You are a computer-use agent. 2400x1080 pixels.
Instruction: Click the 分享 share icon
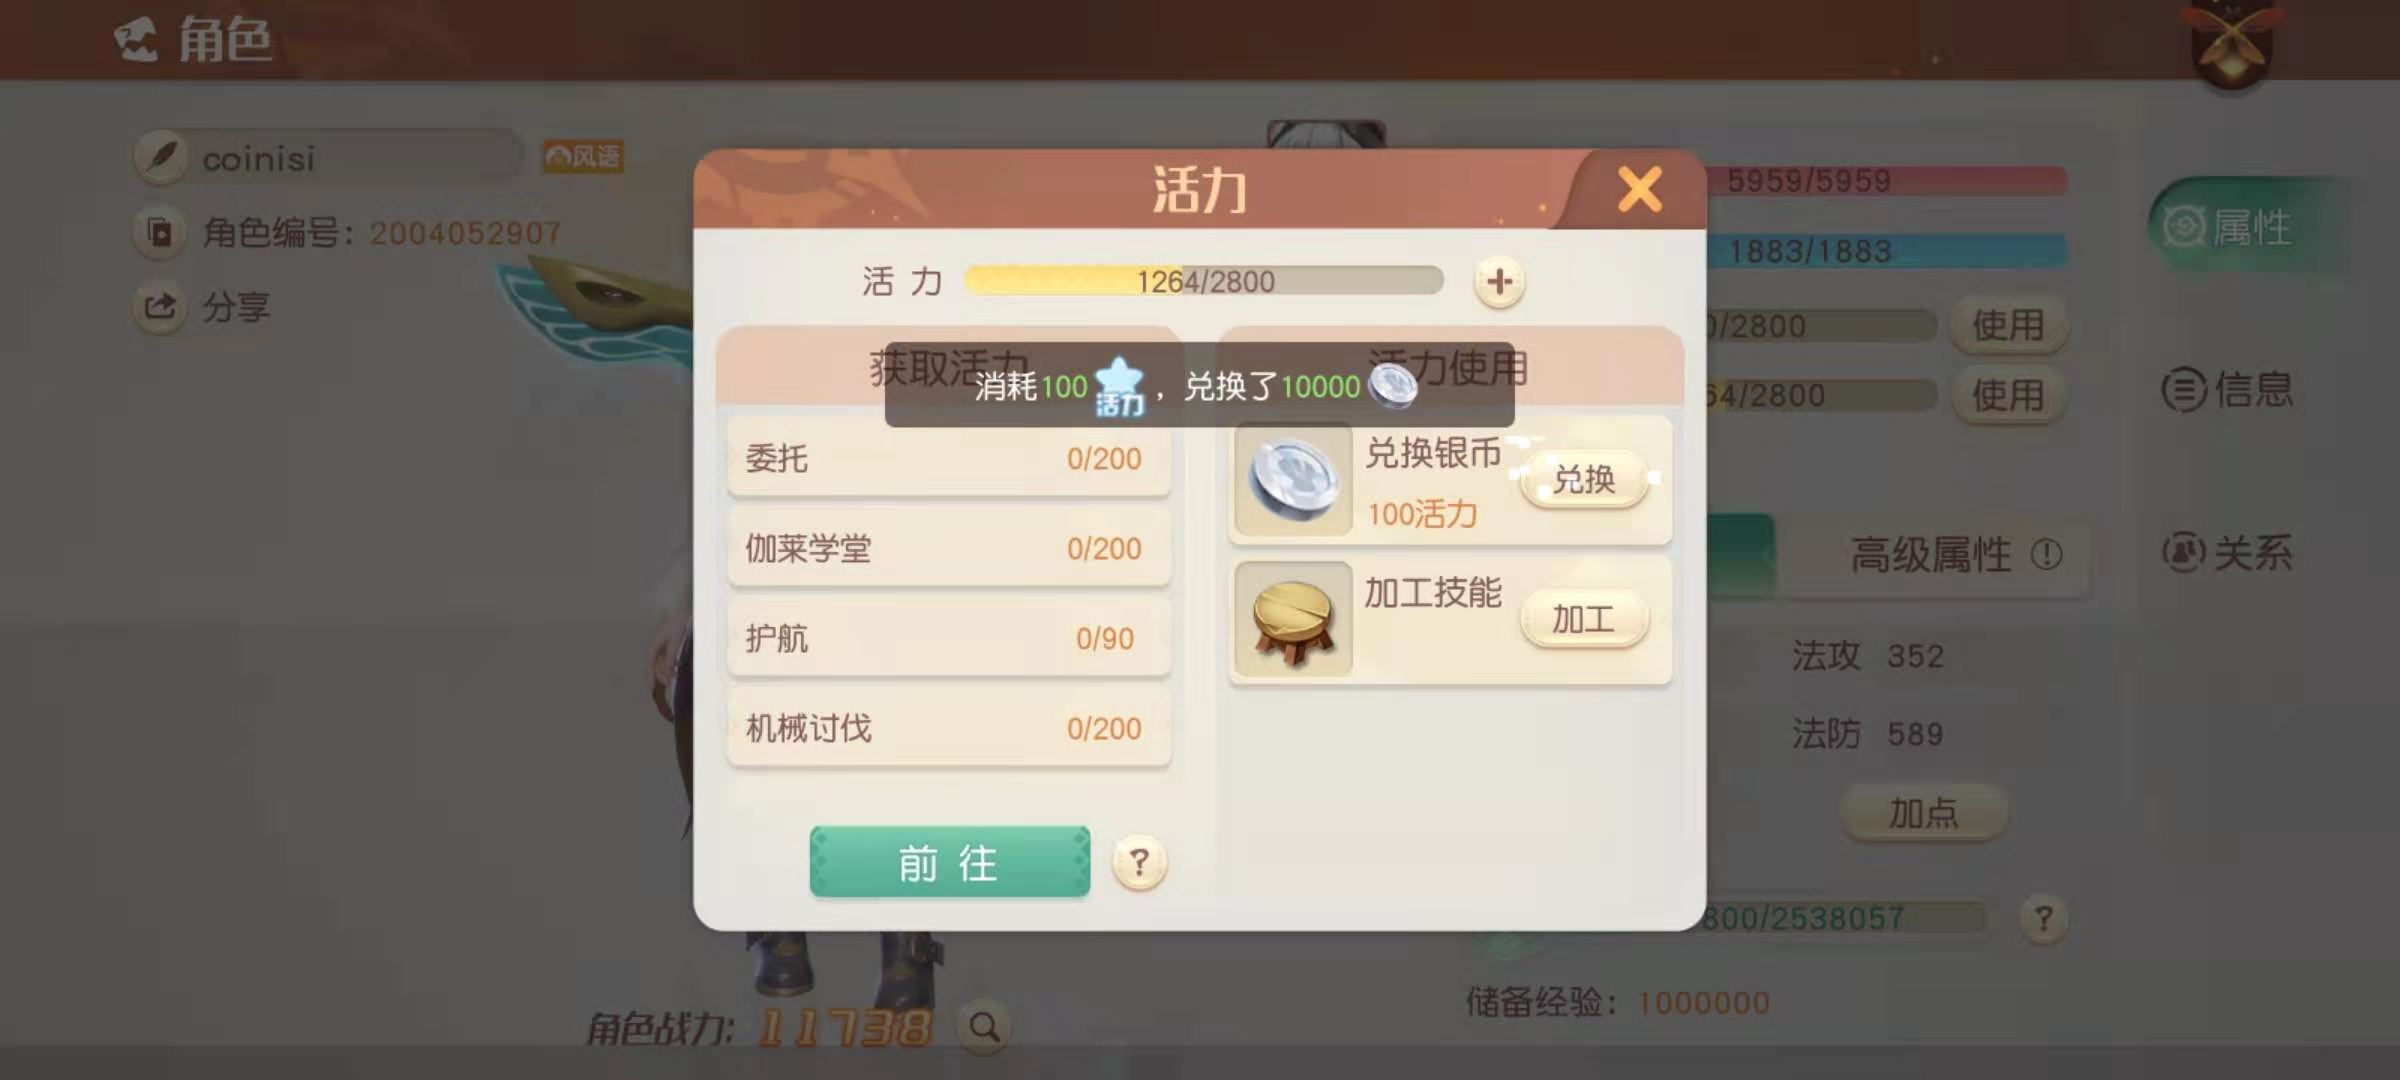tap(160, 307)
